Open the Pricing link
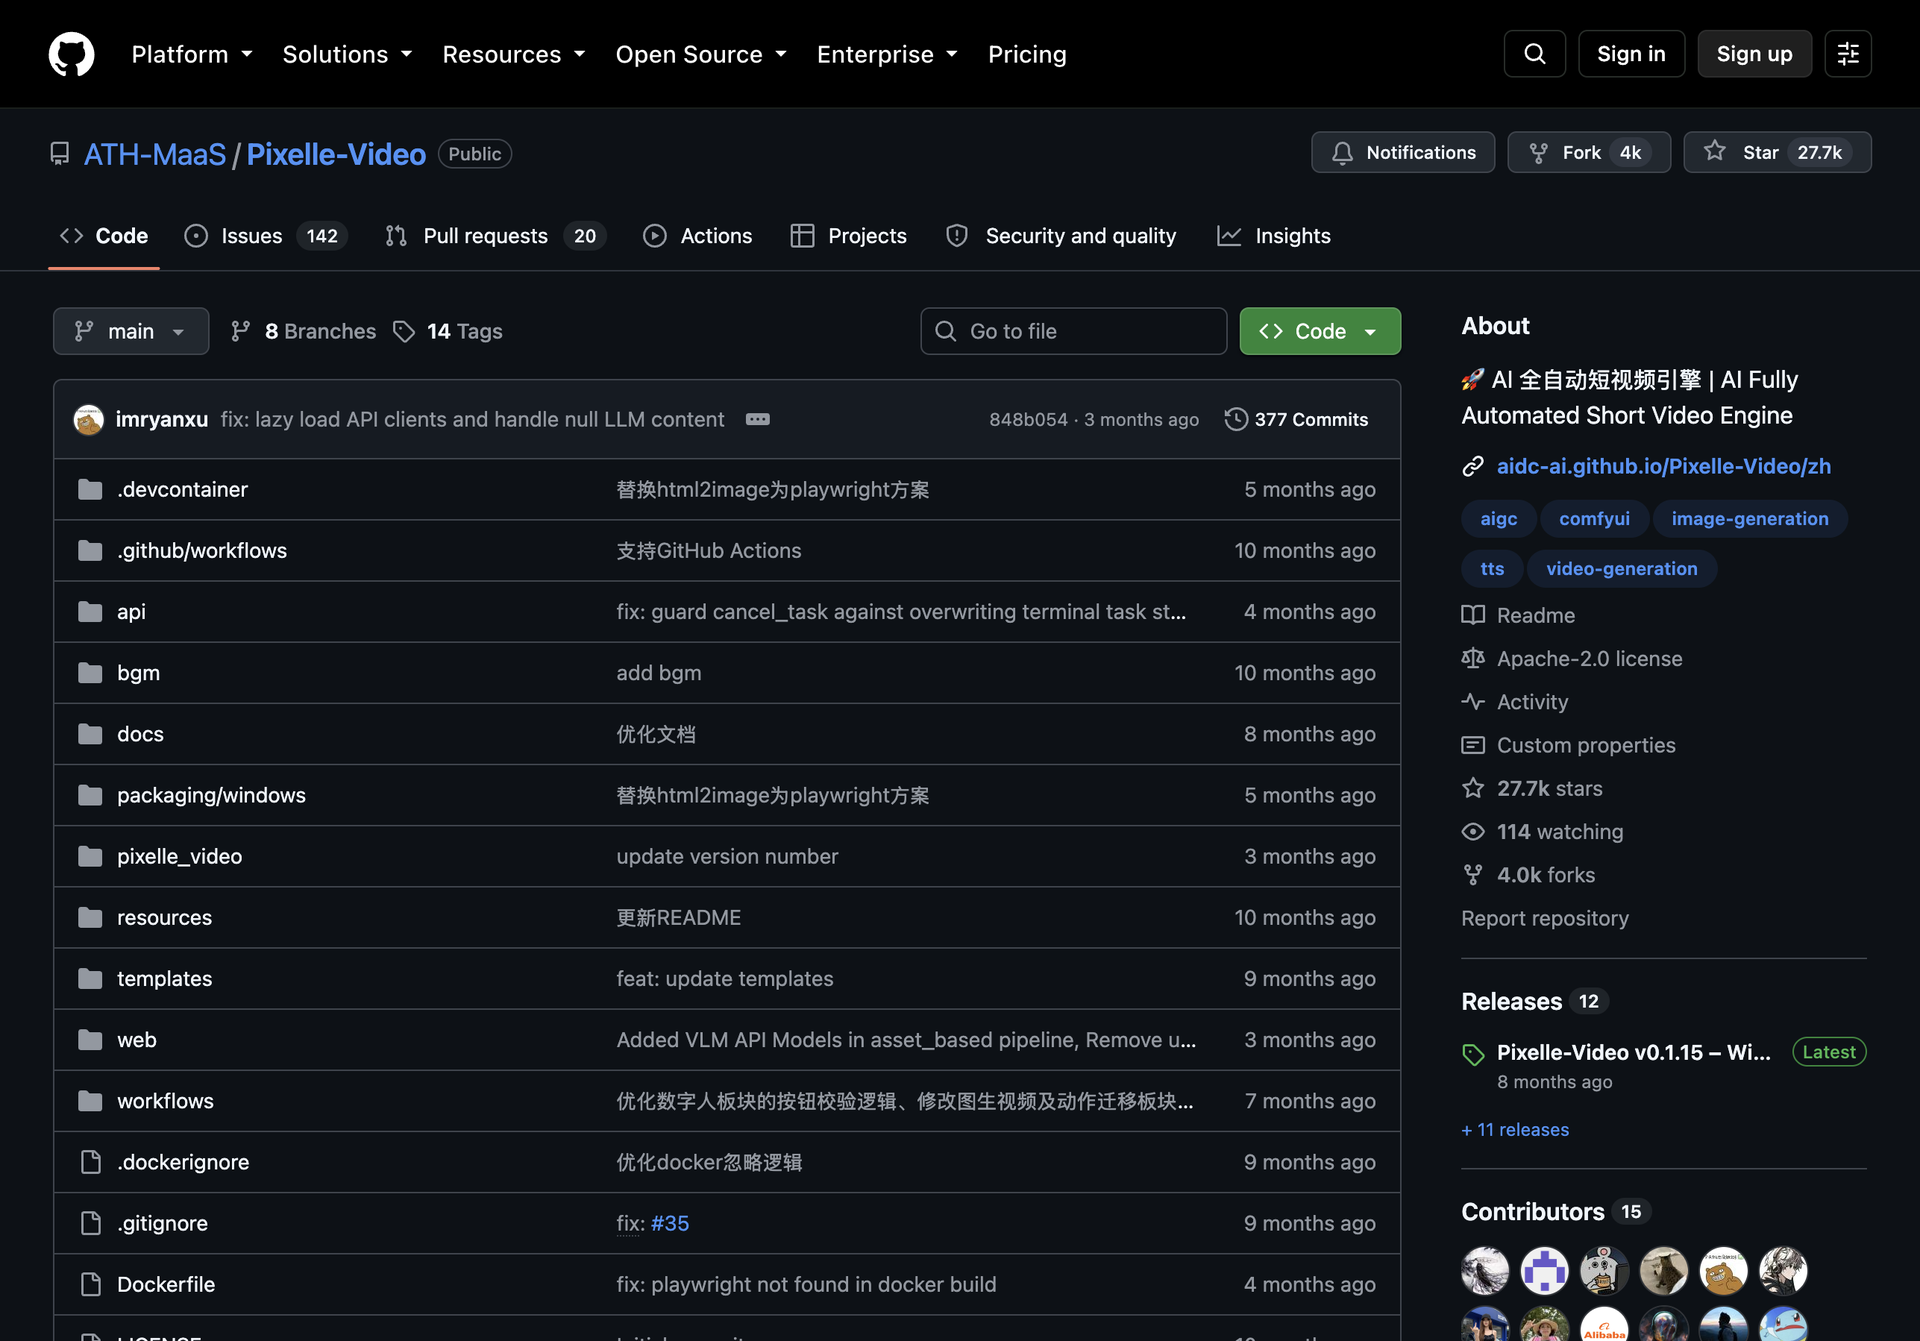1920x1341 pixels. point(1027,54)
